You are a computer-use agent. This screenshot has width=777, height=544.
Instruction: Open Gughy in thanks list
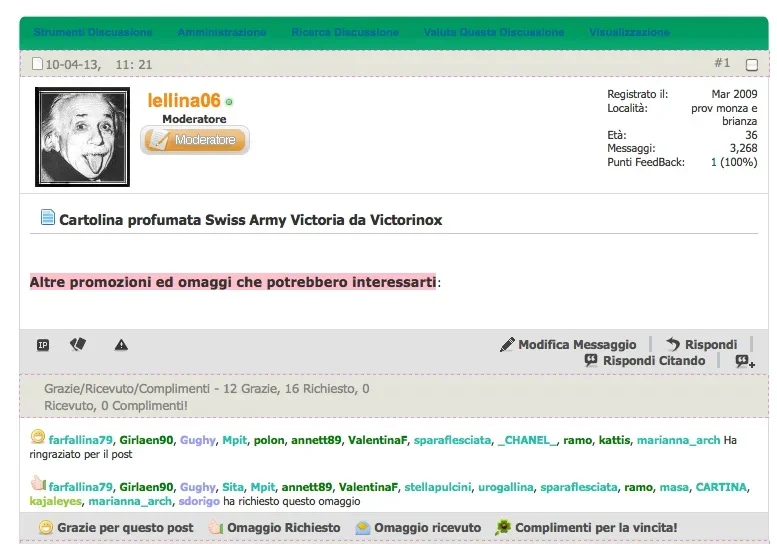click(x=198, y=440)
